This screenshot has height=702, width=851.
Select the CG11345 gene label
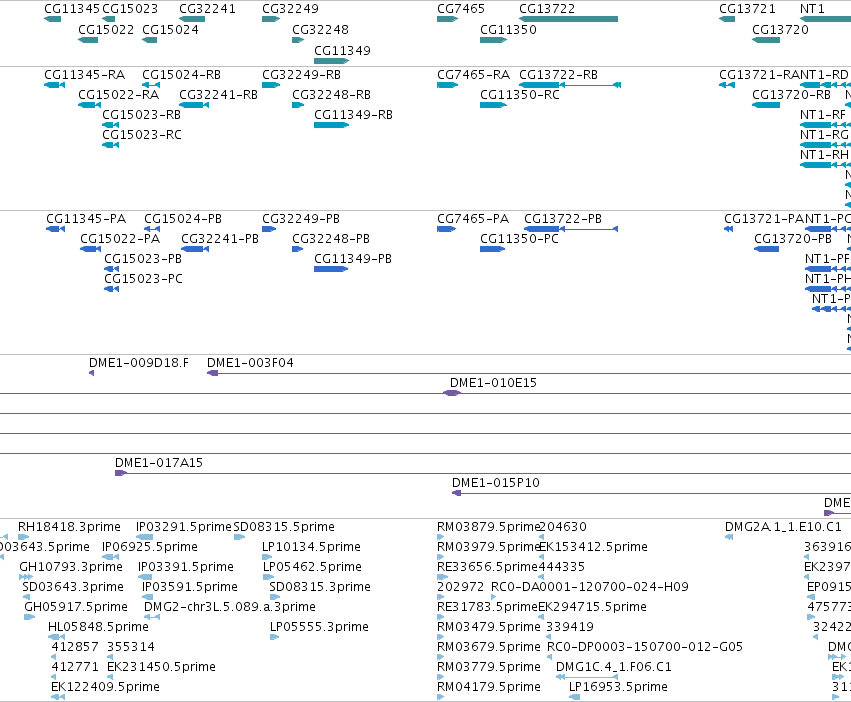[72, 9]
